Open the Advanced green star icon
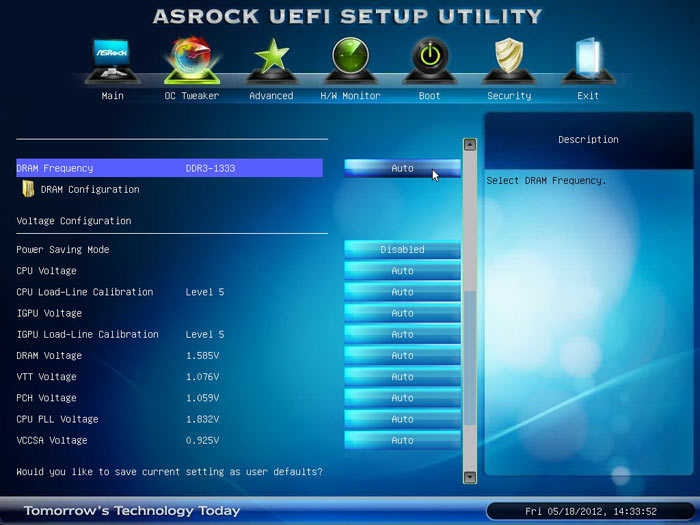The height and width of the screenshot is (525, 700). pos(271,60)
